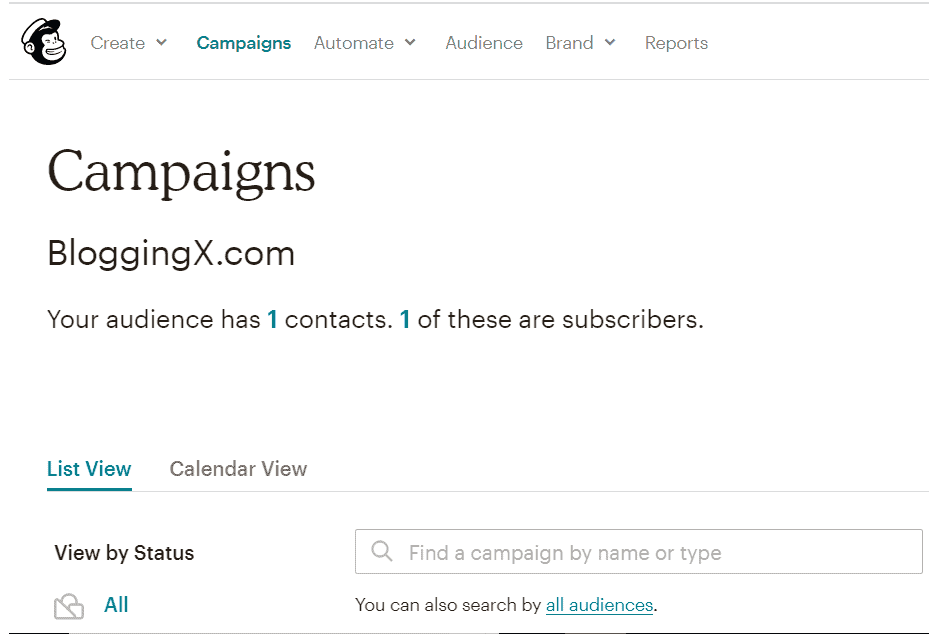Open Reports in the navigation bar

point(676,43)
